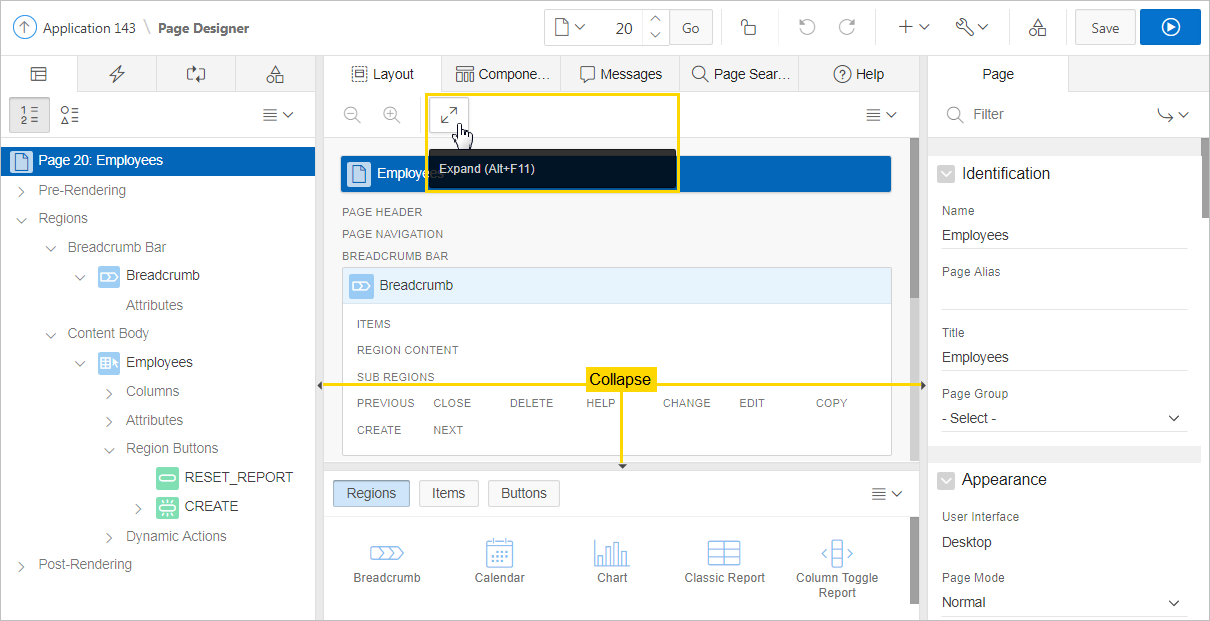Screen dimensions: 1210x621
Task: Select the Items gallery button
Action: coord(448,493)
